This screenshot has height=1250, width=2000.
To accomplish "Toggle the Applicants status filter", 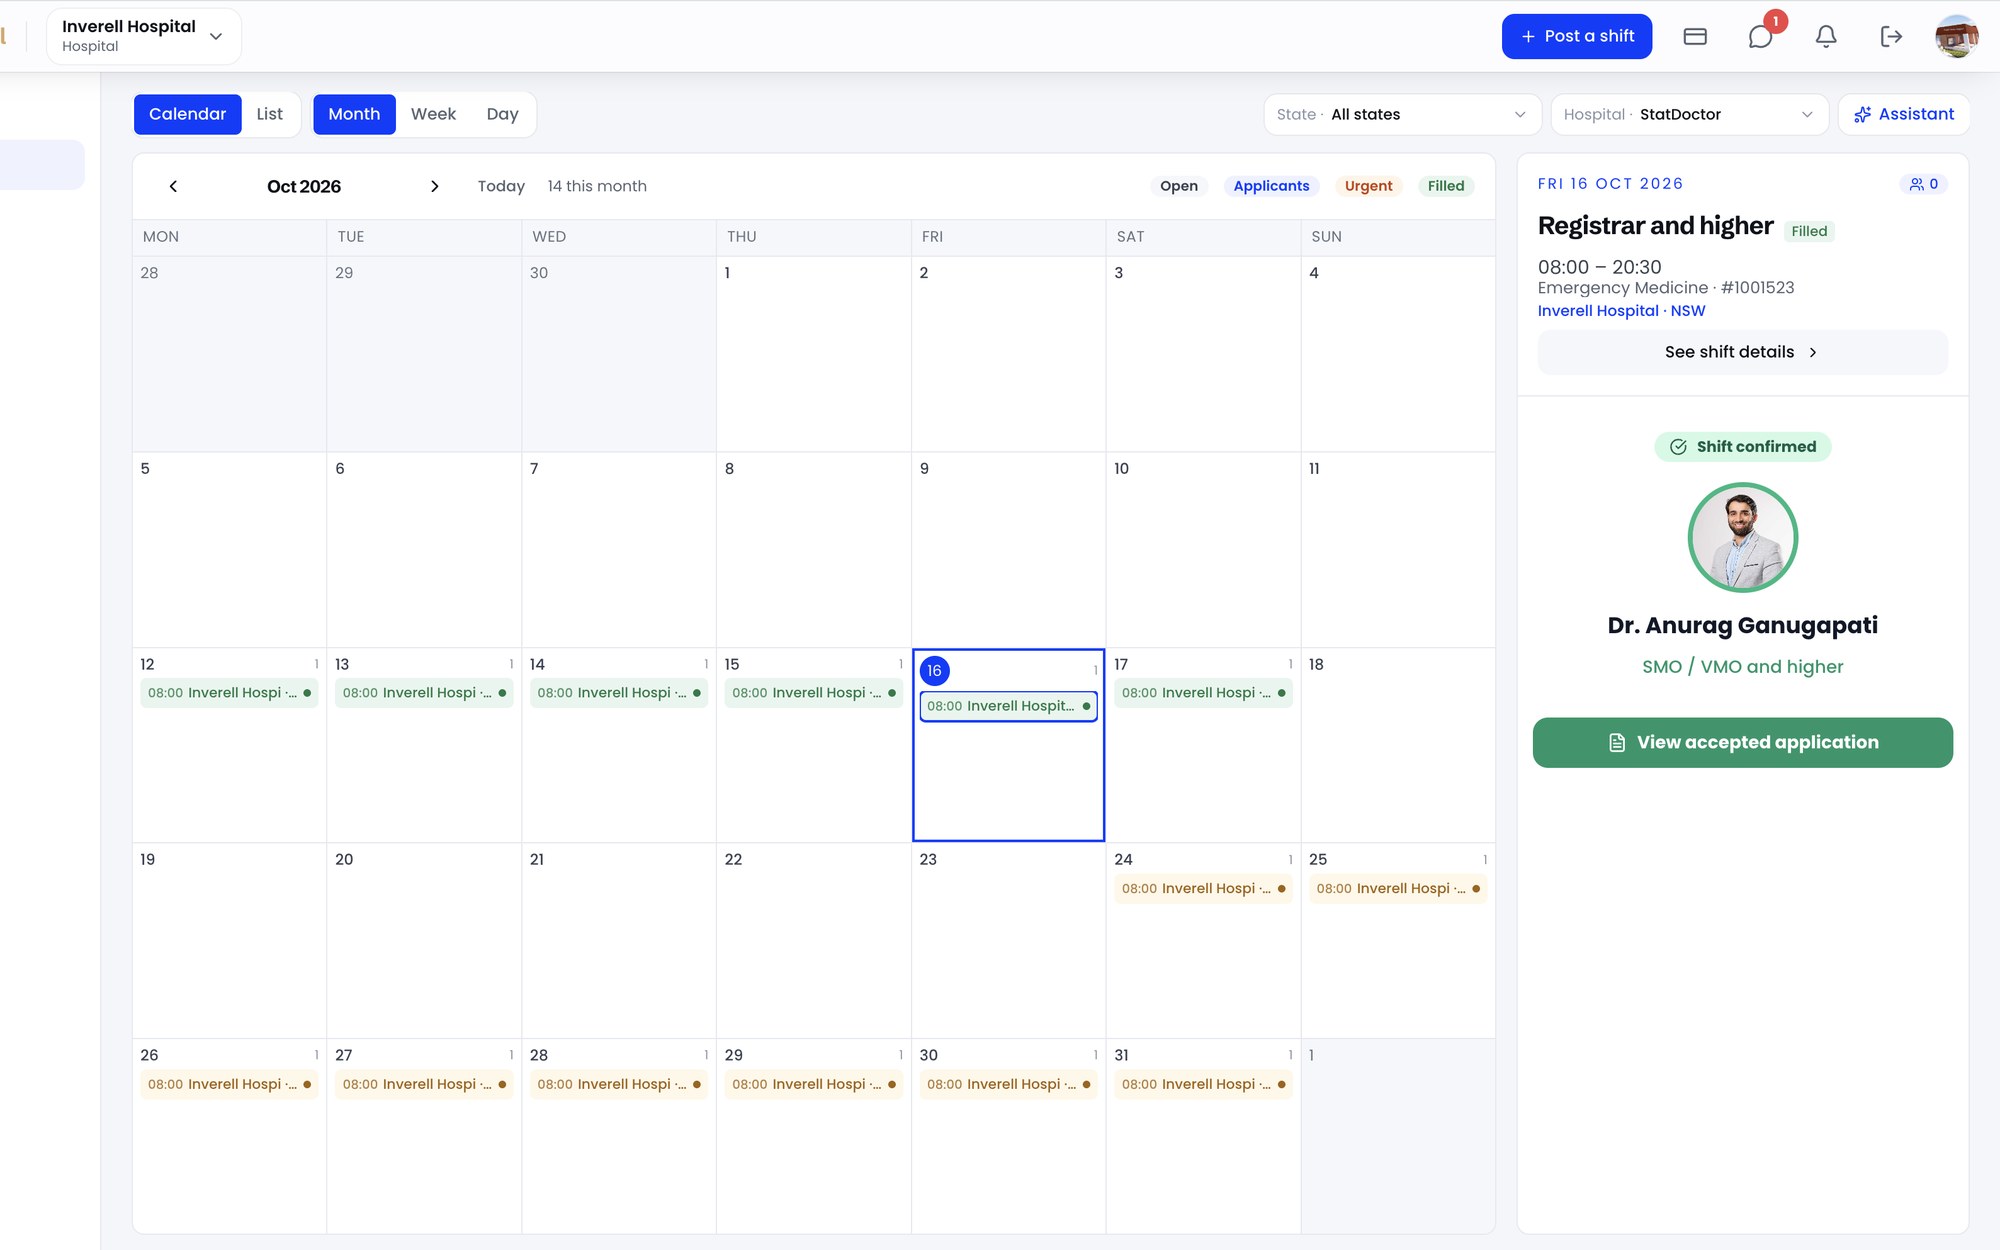I will tap(1271, 186).
